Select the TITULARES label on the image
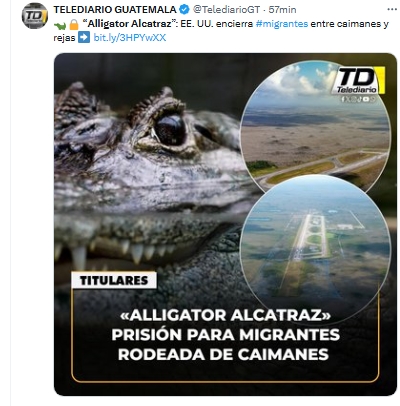The width and height of the screenshot is (400, 406). point(113,280)
